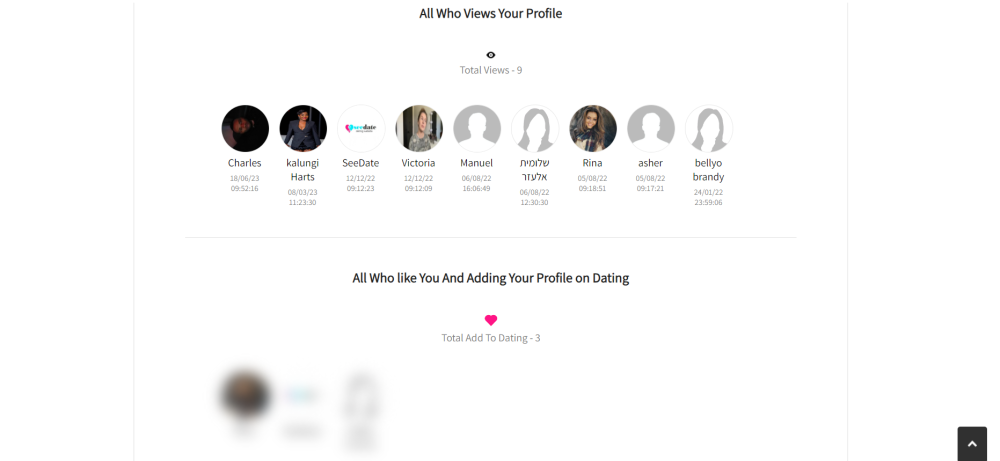
Task: Click the SeeDate logo avatar
Action: tap(361, 128)
